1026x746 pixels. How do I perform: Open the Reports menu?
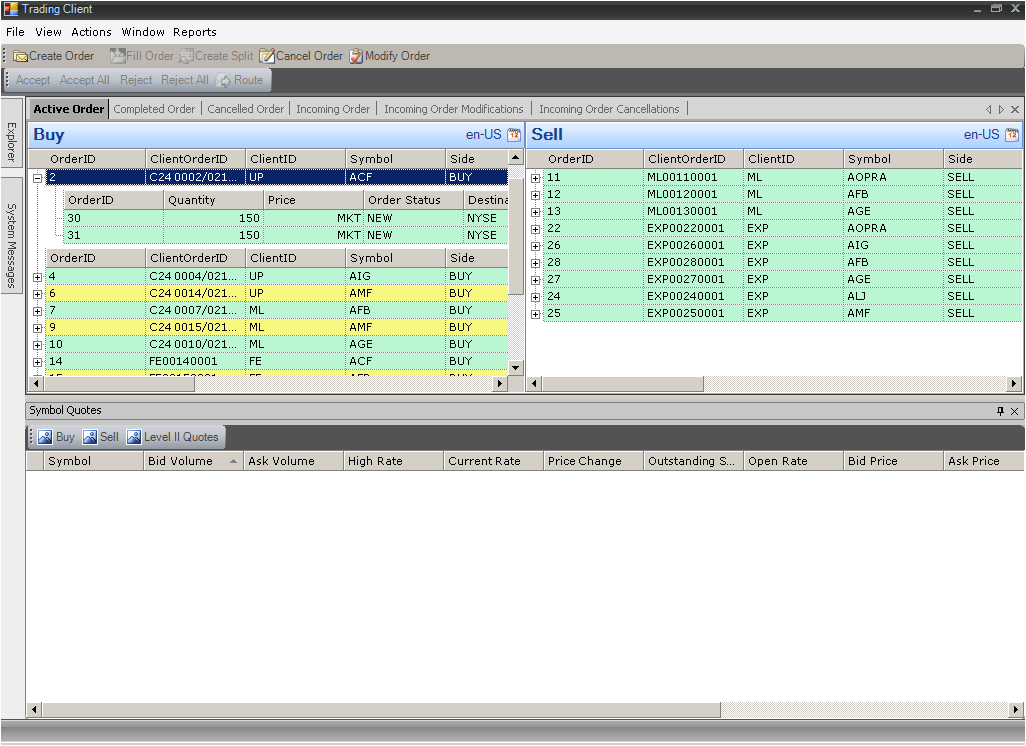tap(194, 32)
